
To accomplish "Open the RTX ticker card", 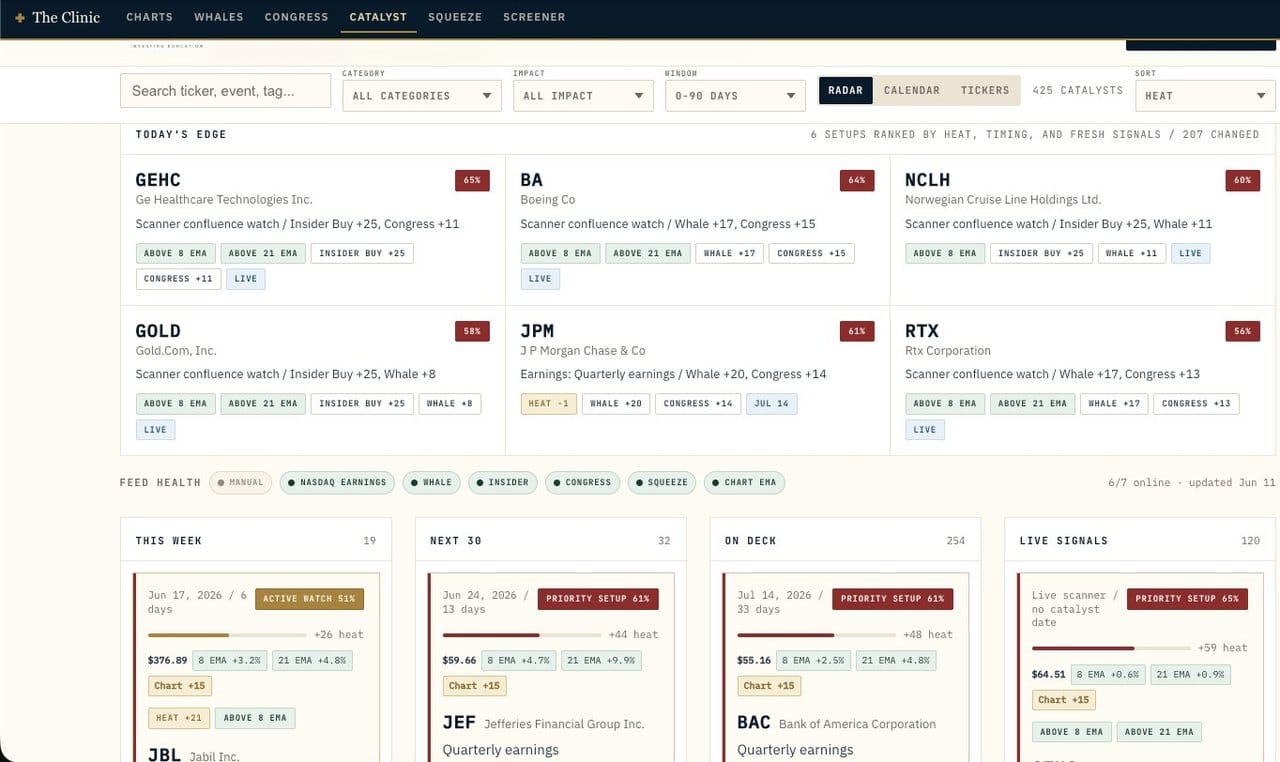I will point(1083,380).
